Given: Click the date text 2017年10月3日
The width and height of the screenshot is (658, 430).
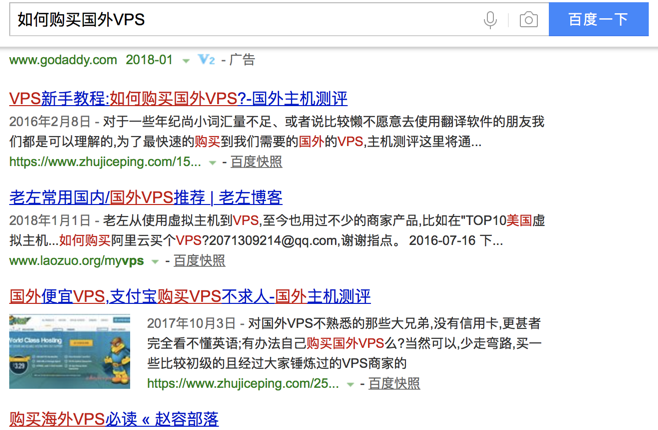Looking at the screenshot, I should click(191, 323).
